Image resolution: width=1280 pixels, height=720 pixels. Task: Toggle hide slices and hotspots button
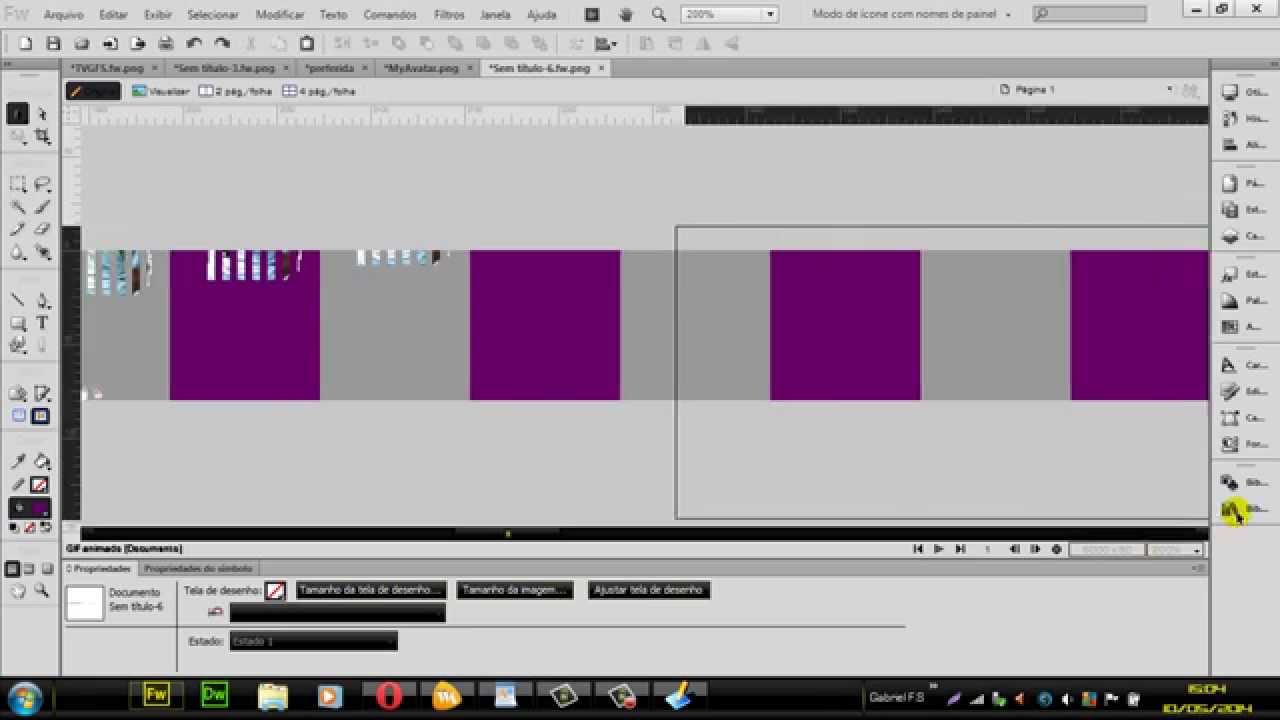[18, 416]
